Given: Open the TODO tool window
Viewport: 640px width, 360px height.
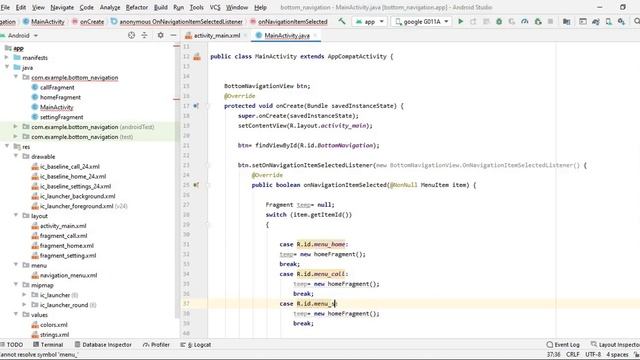Looking at the screenshot, I should [12, 345].
